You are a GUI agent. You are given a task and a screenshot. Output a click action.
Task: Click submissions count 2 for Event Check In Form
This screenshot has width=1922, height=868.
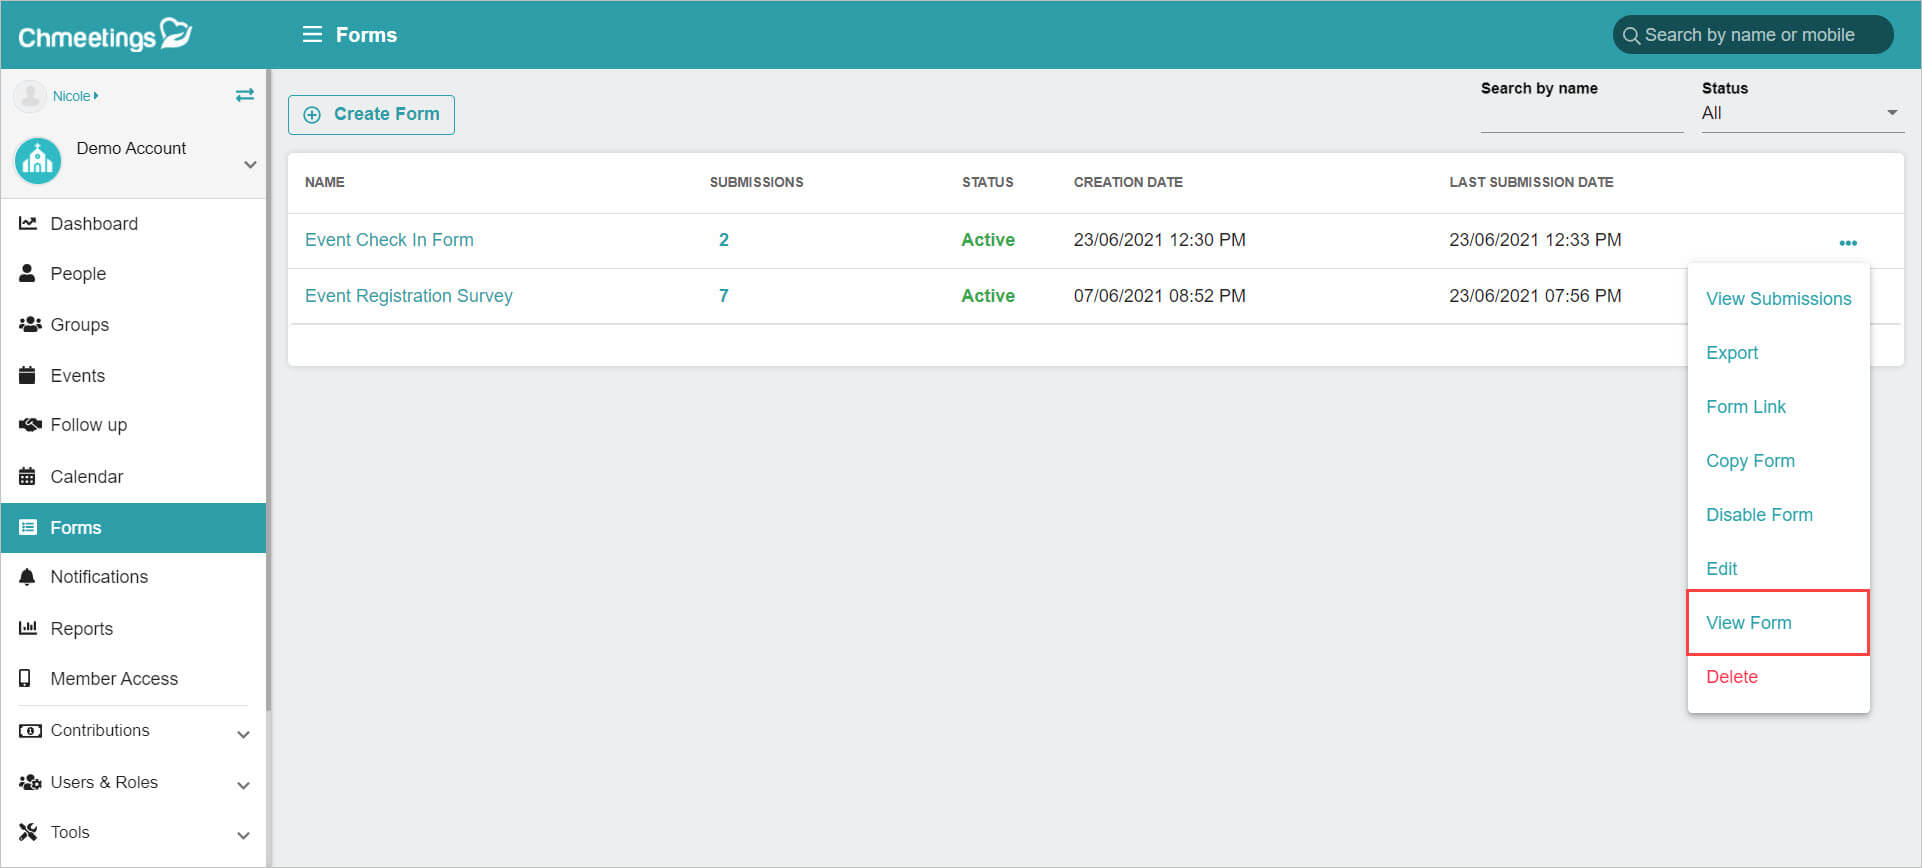pos(724,240)
